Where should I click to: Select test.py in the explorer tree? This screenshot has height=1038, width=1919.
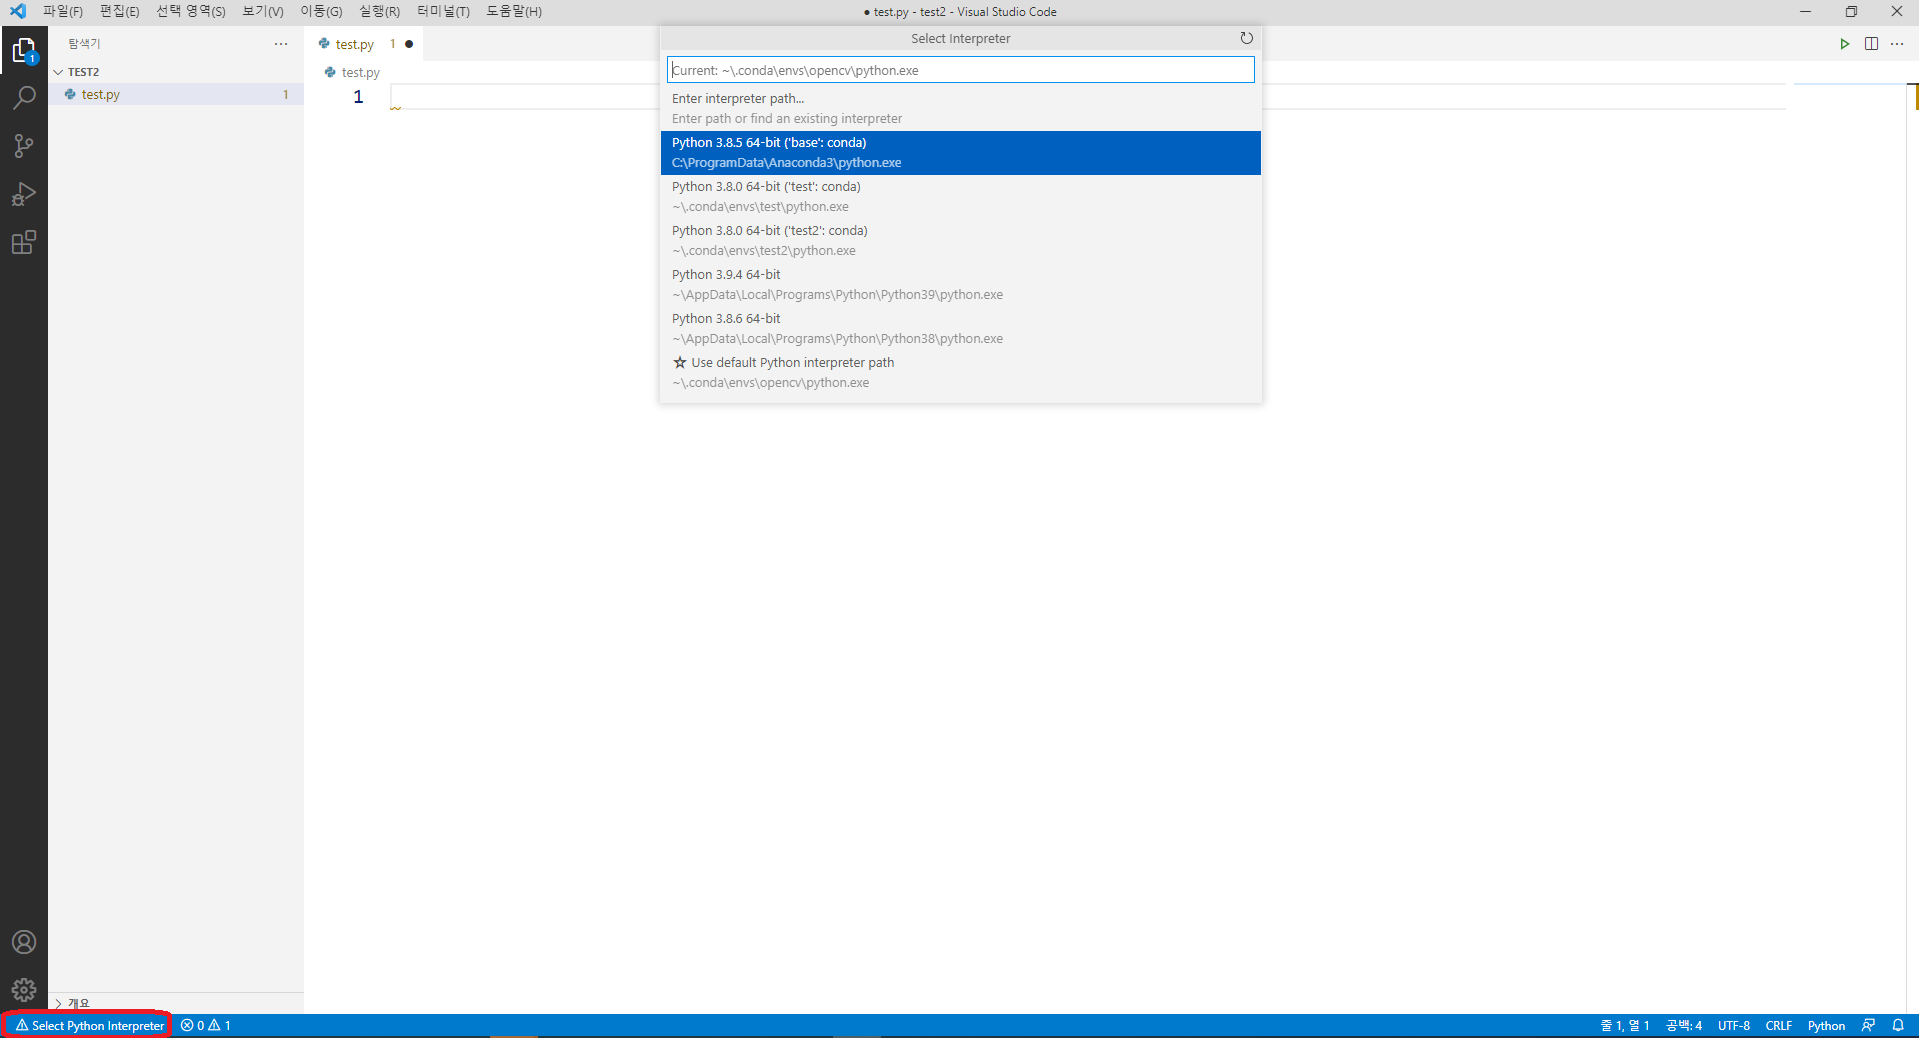[x=176, y=94]
